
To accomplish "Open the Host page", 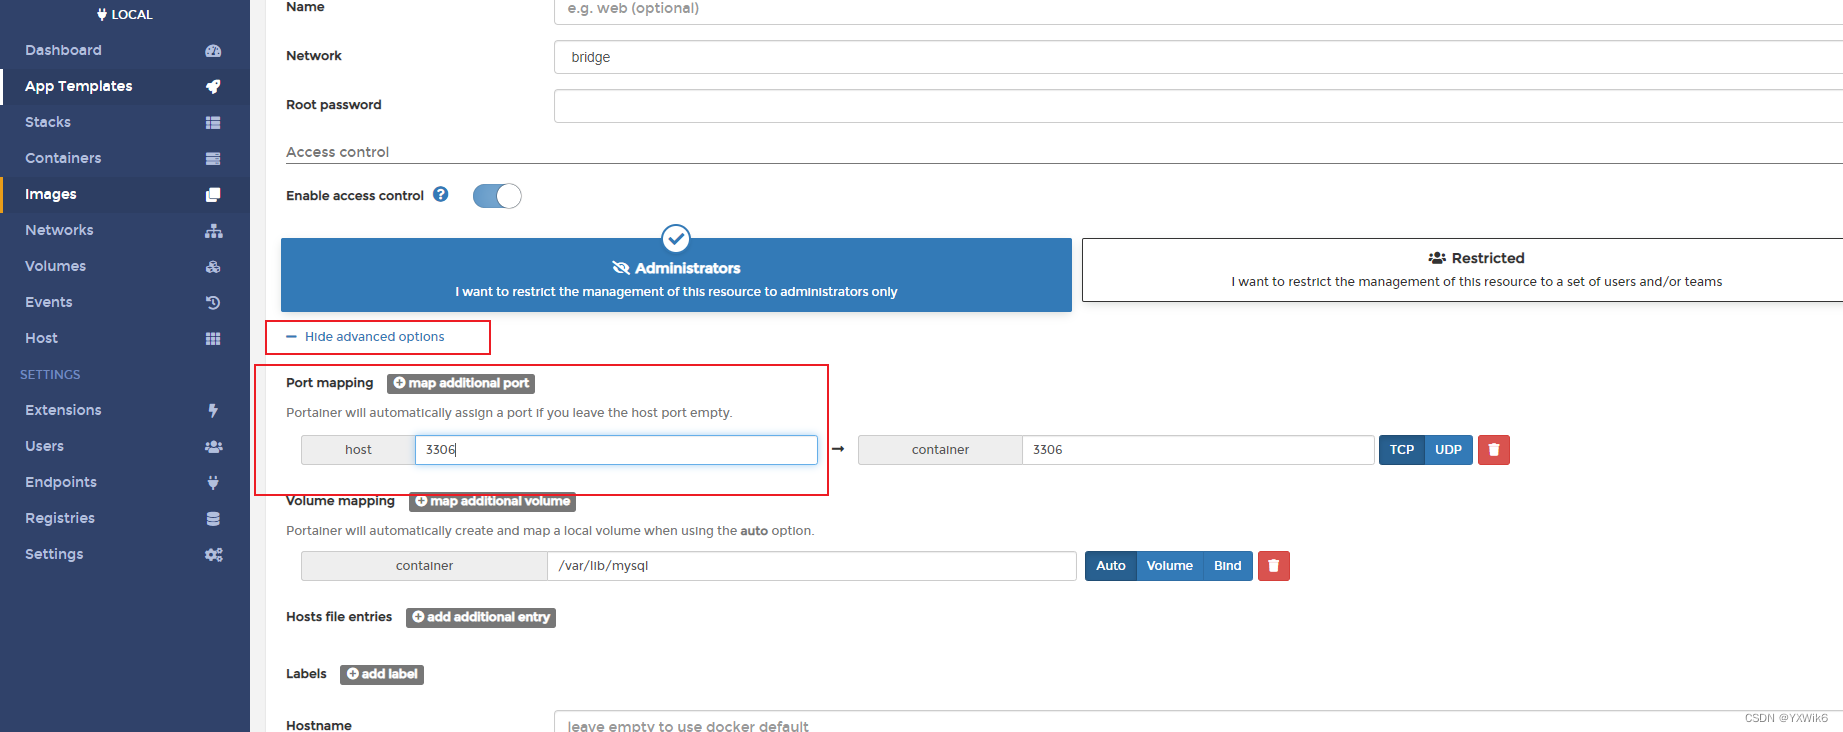I will click(x=125, y=338).
